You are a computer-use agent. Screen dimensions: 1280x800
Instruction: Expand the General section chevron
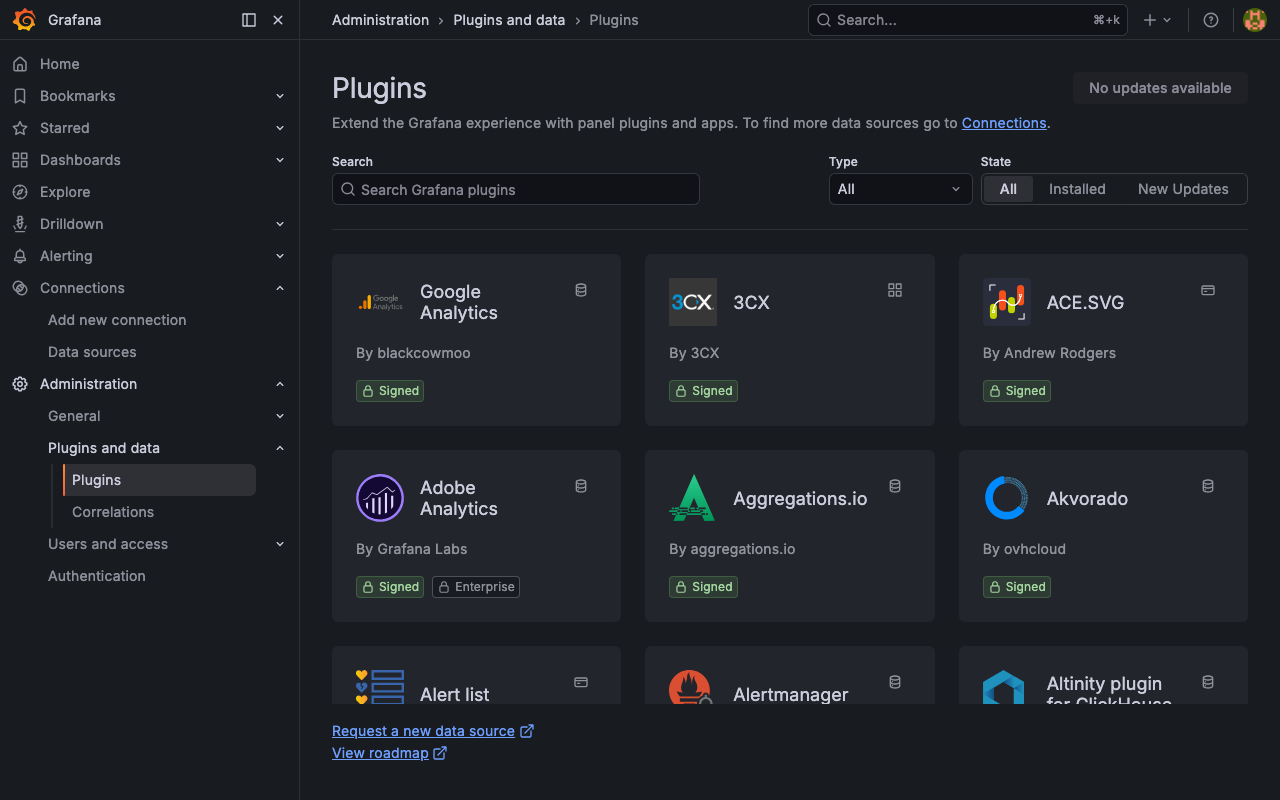[x=280, y=416]
